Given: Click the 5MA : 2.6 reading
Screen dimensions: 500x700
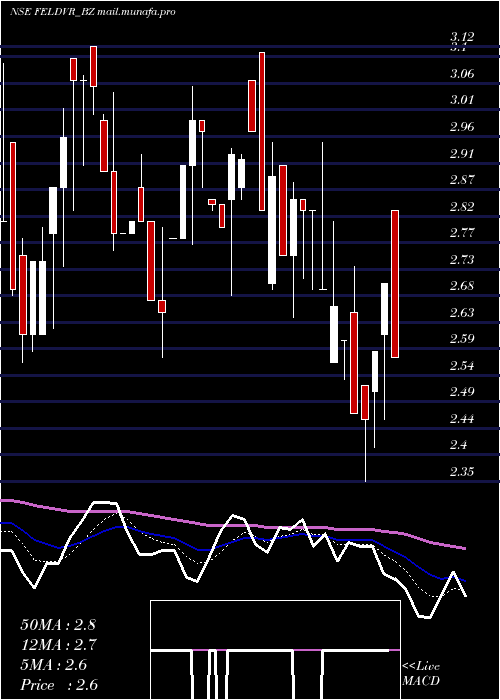Looking at the screenshot, I should [x=54, y=665].
